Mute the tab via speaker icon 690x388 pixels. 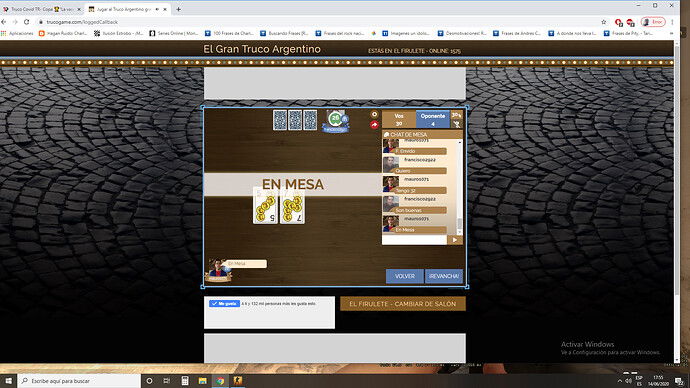157,9
